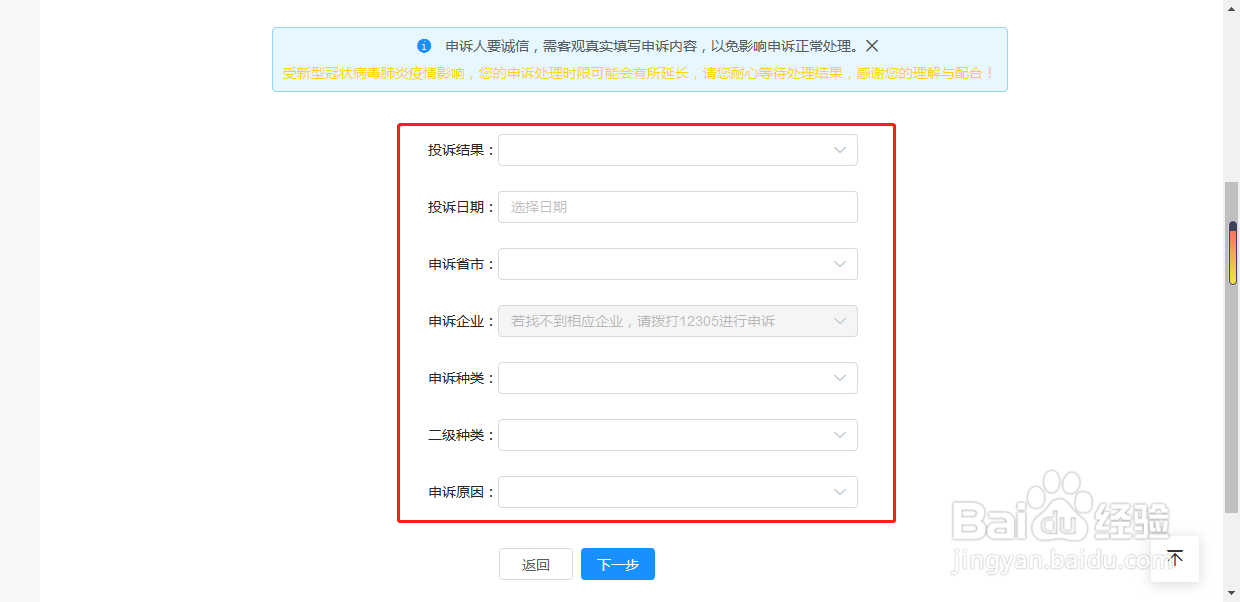
Task: Open the 二级种类 dropdown
Action: pyautogui.click(x=678, y=435)
